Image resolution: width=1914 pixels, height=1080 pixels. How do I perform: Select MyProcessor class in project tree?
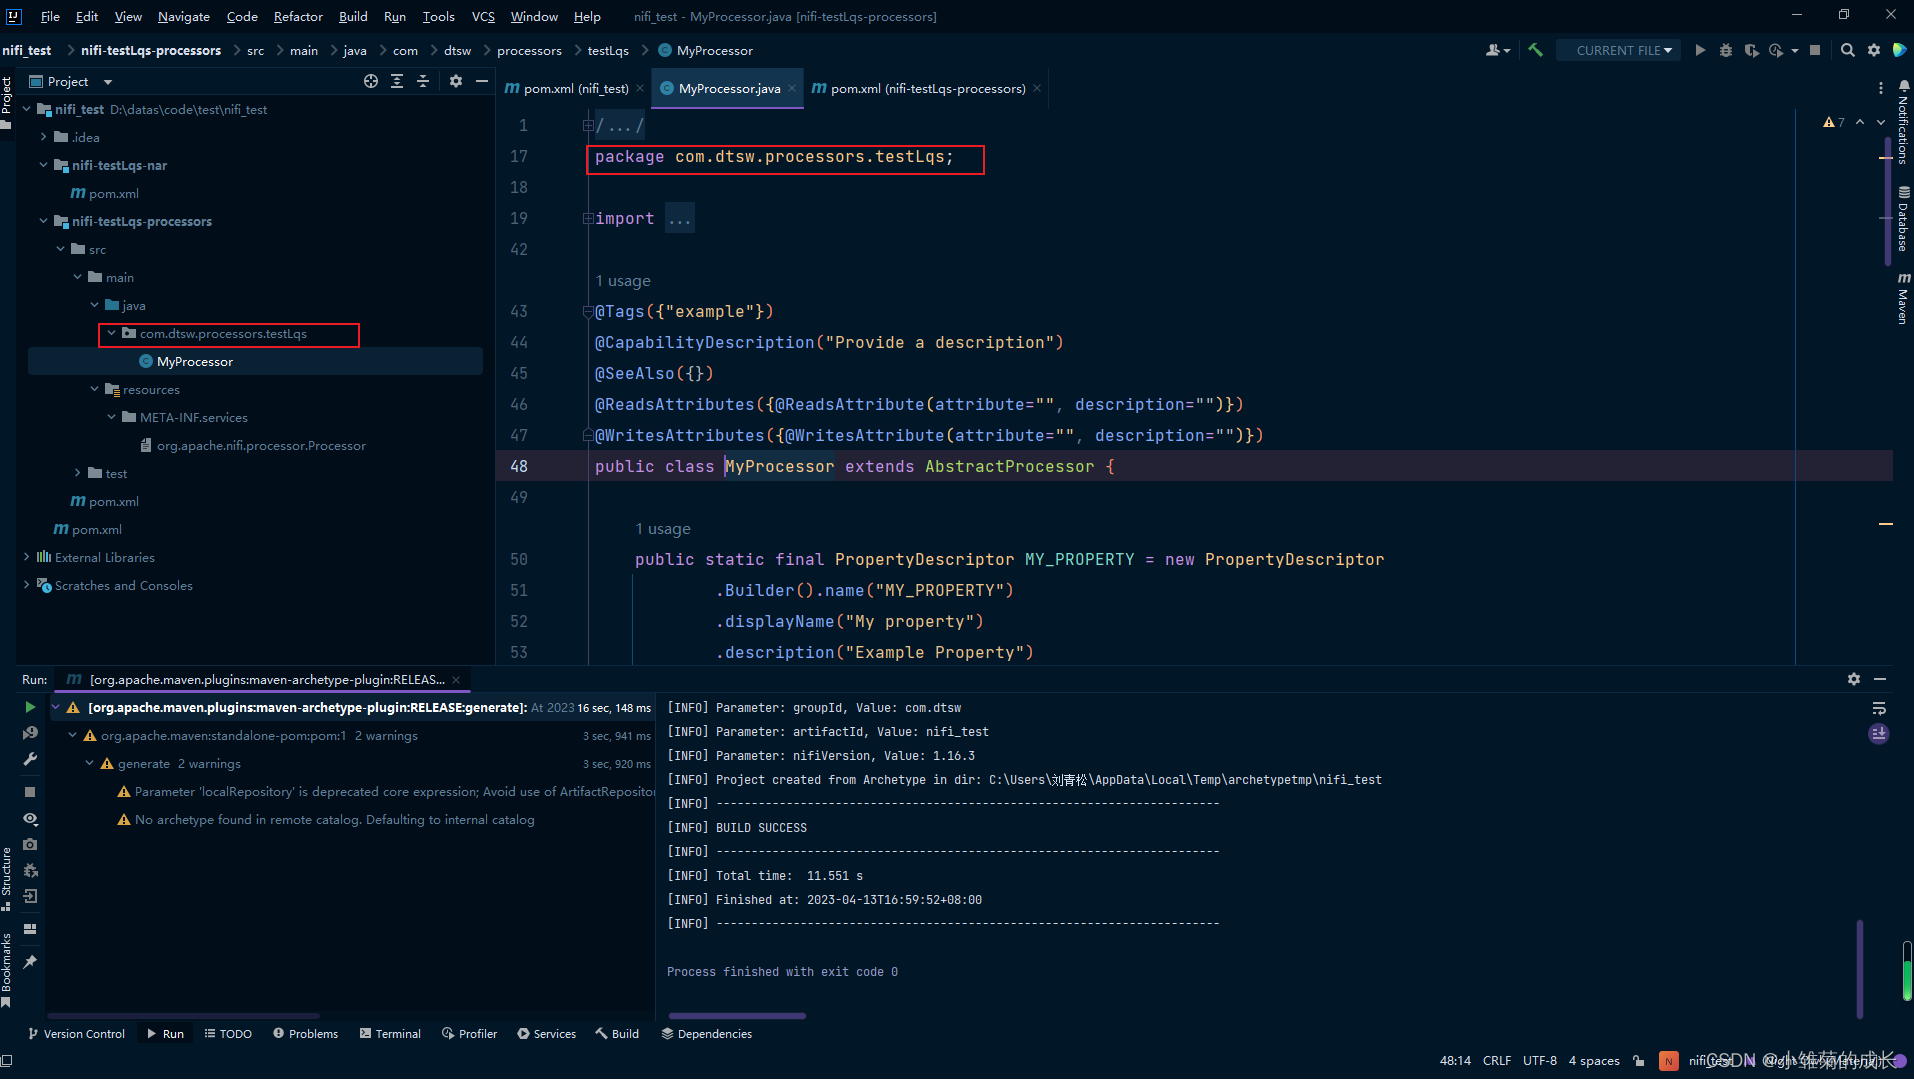point(195,361)
